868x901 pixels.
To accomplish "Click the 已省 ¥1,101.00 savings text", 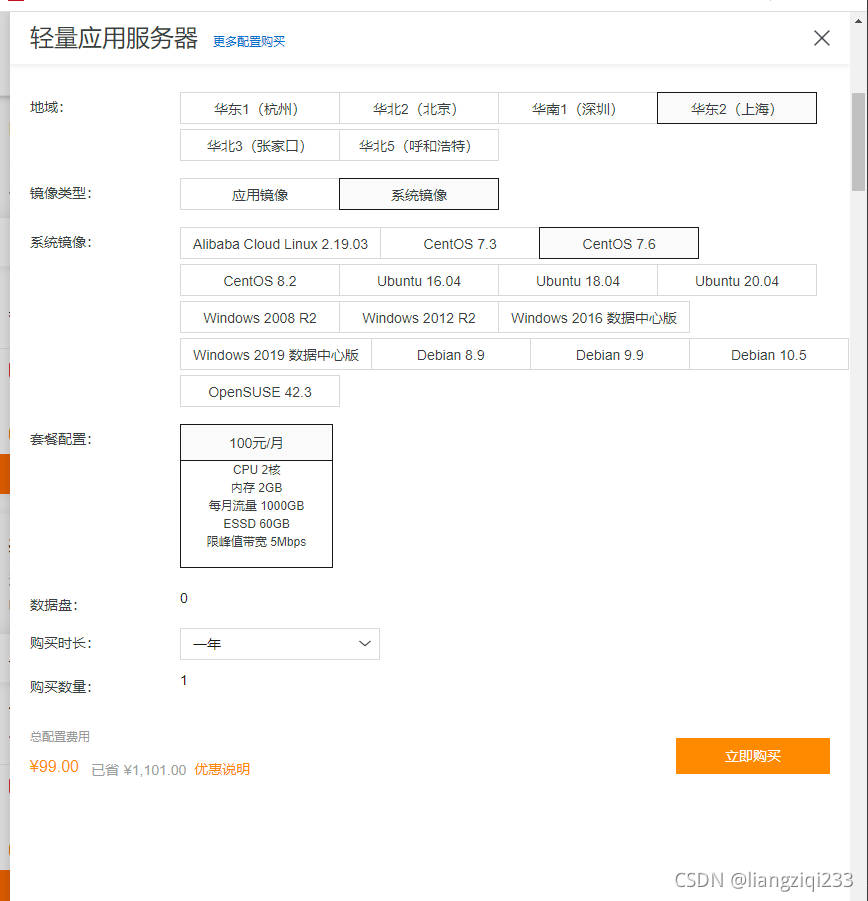I will coord(138,770).
